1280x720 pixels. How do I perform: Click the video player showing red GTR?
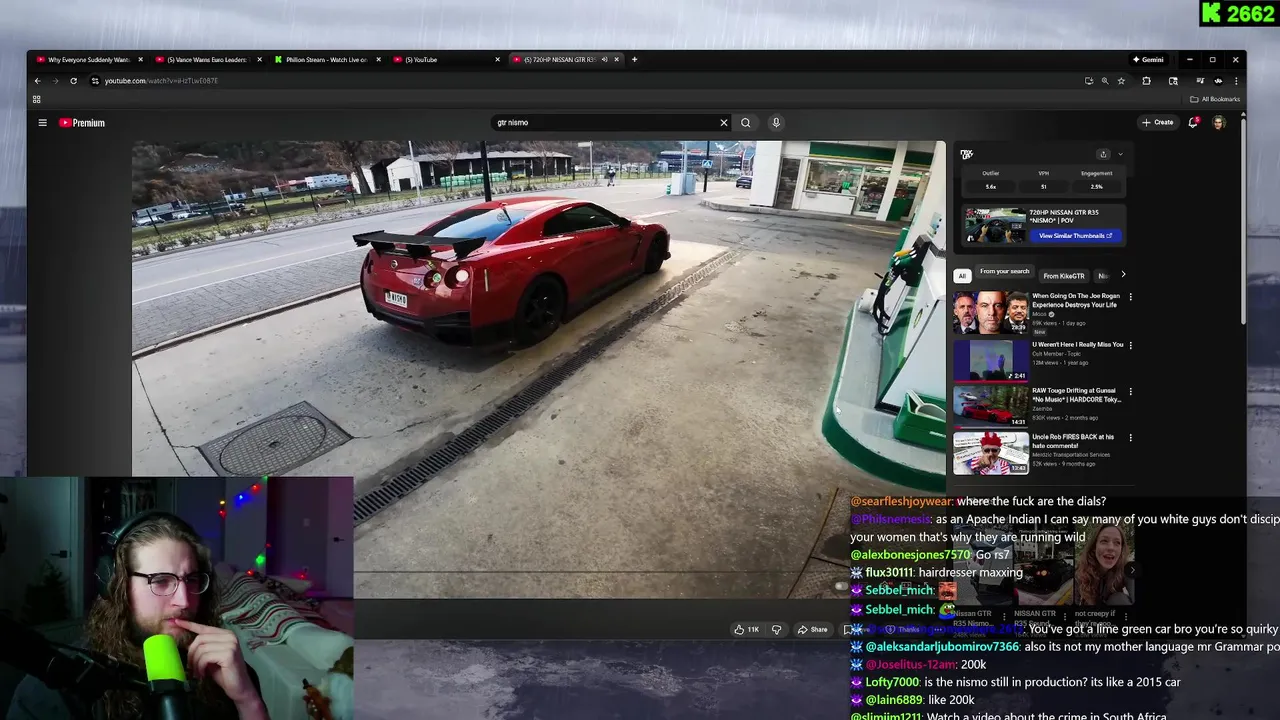538,370
